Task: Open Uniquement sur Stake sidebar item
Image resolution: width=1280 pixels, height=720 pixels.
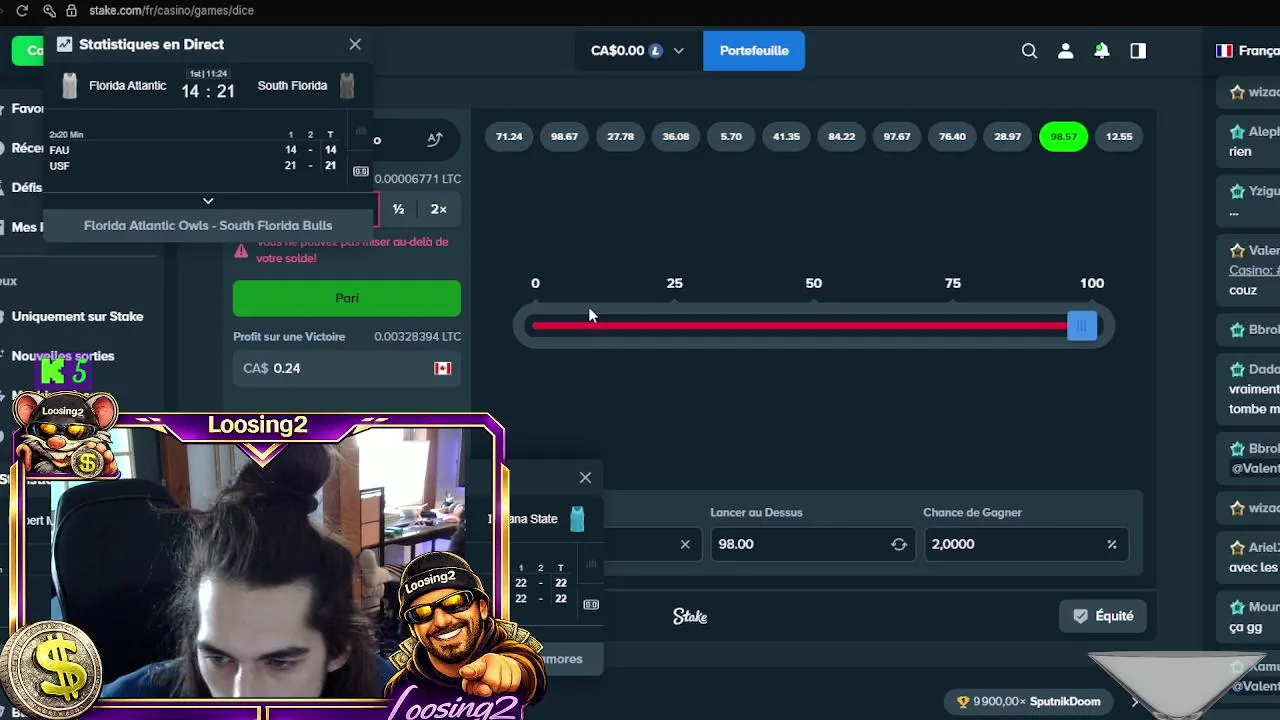Action: tap(77, 316)
